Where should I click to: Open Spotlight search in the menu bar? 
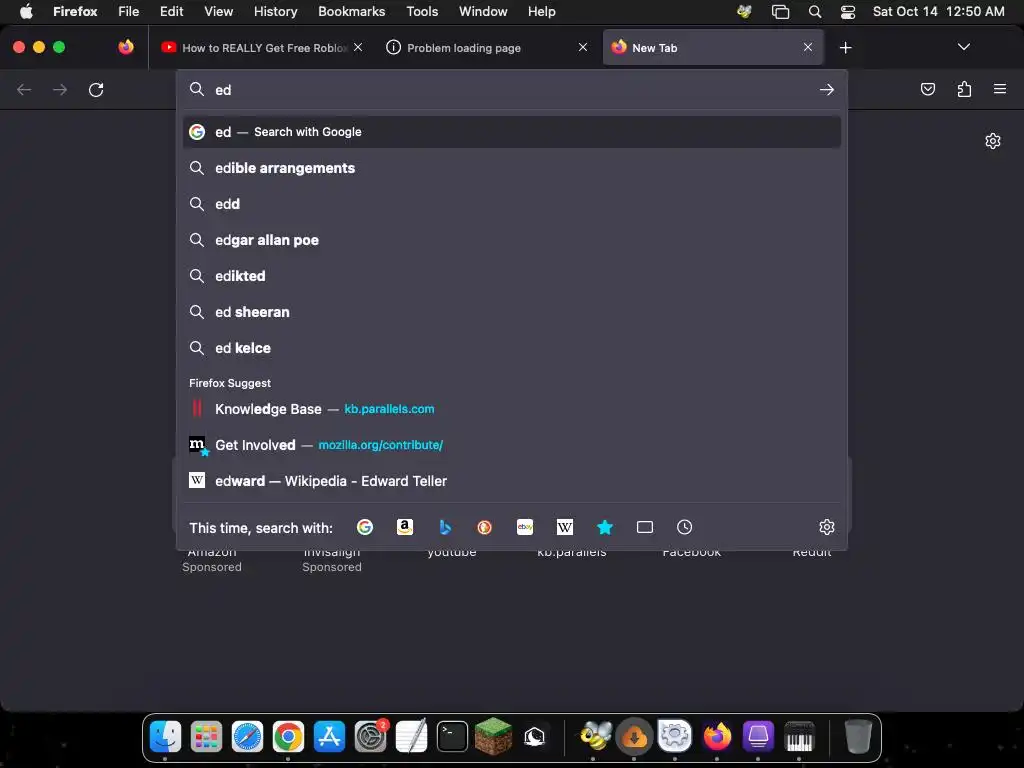coord(815,12)
